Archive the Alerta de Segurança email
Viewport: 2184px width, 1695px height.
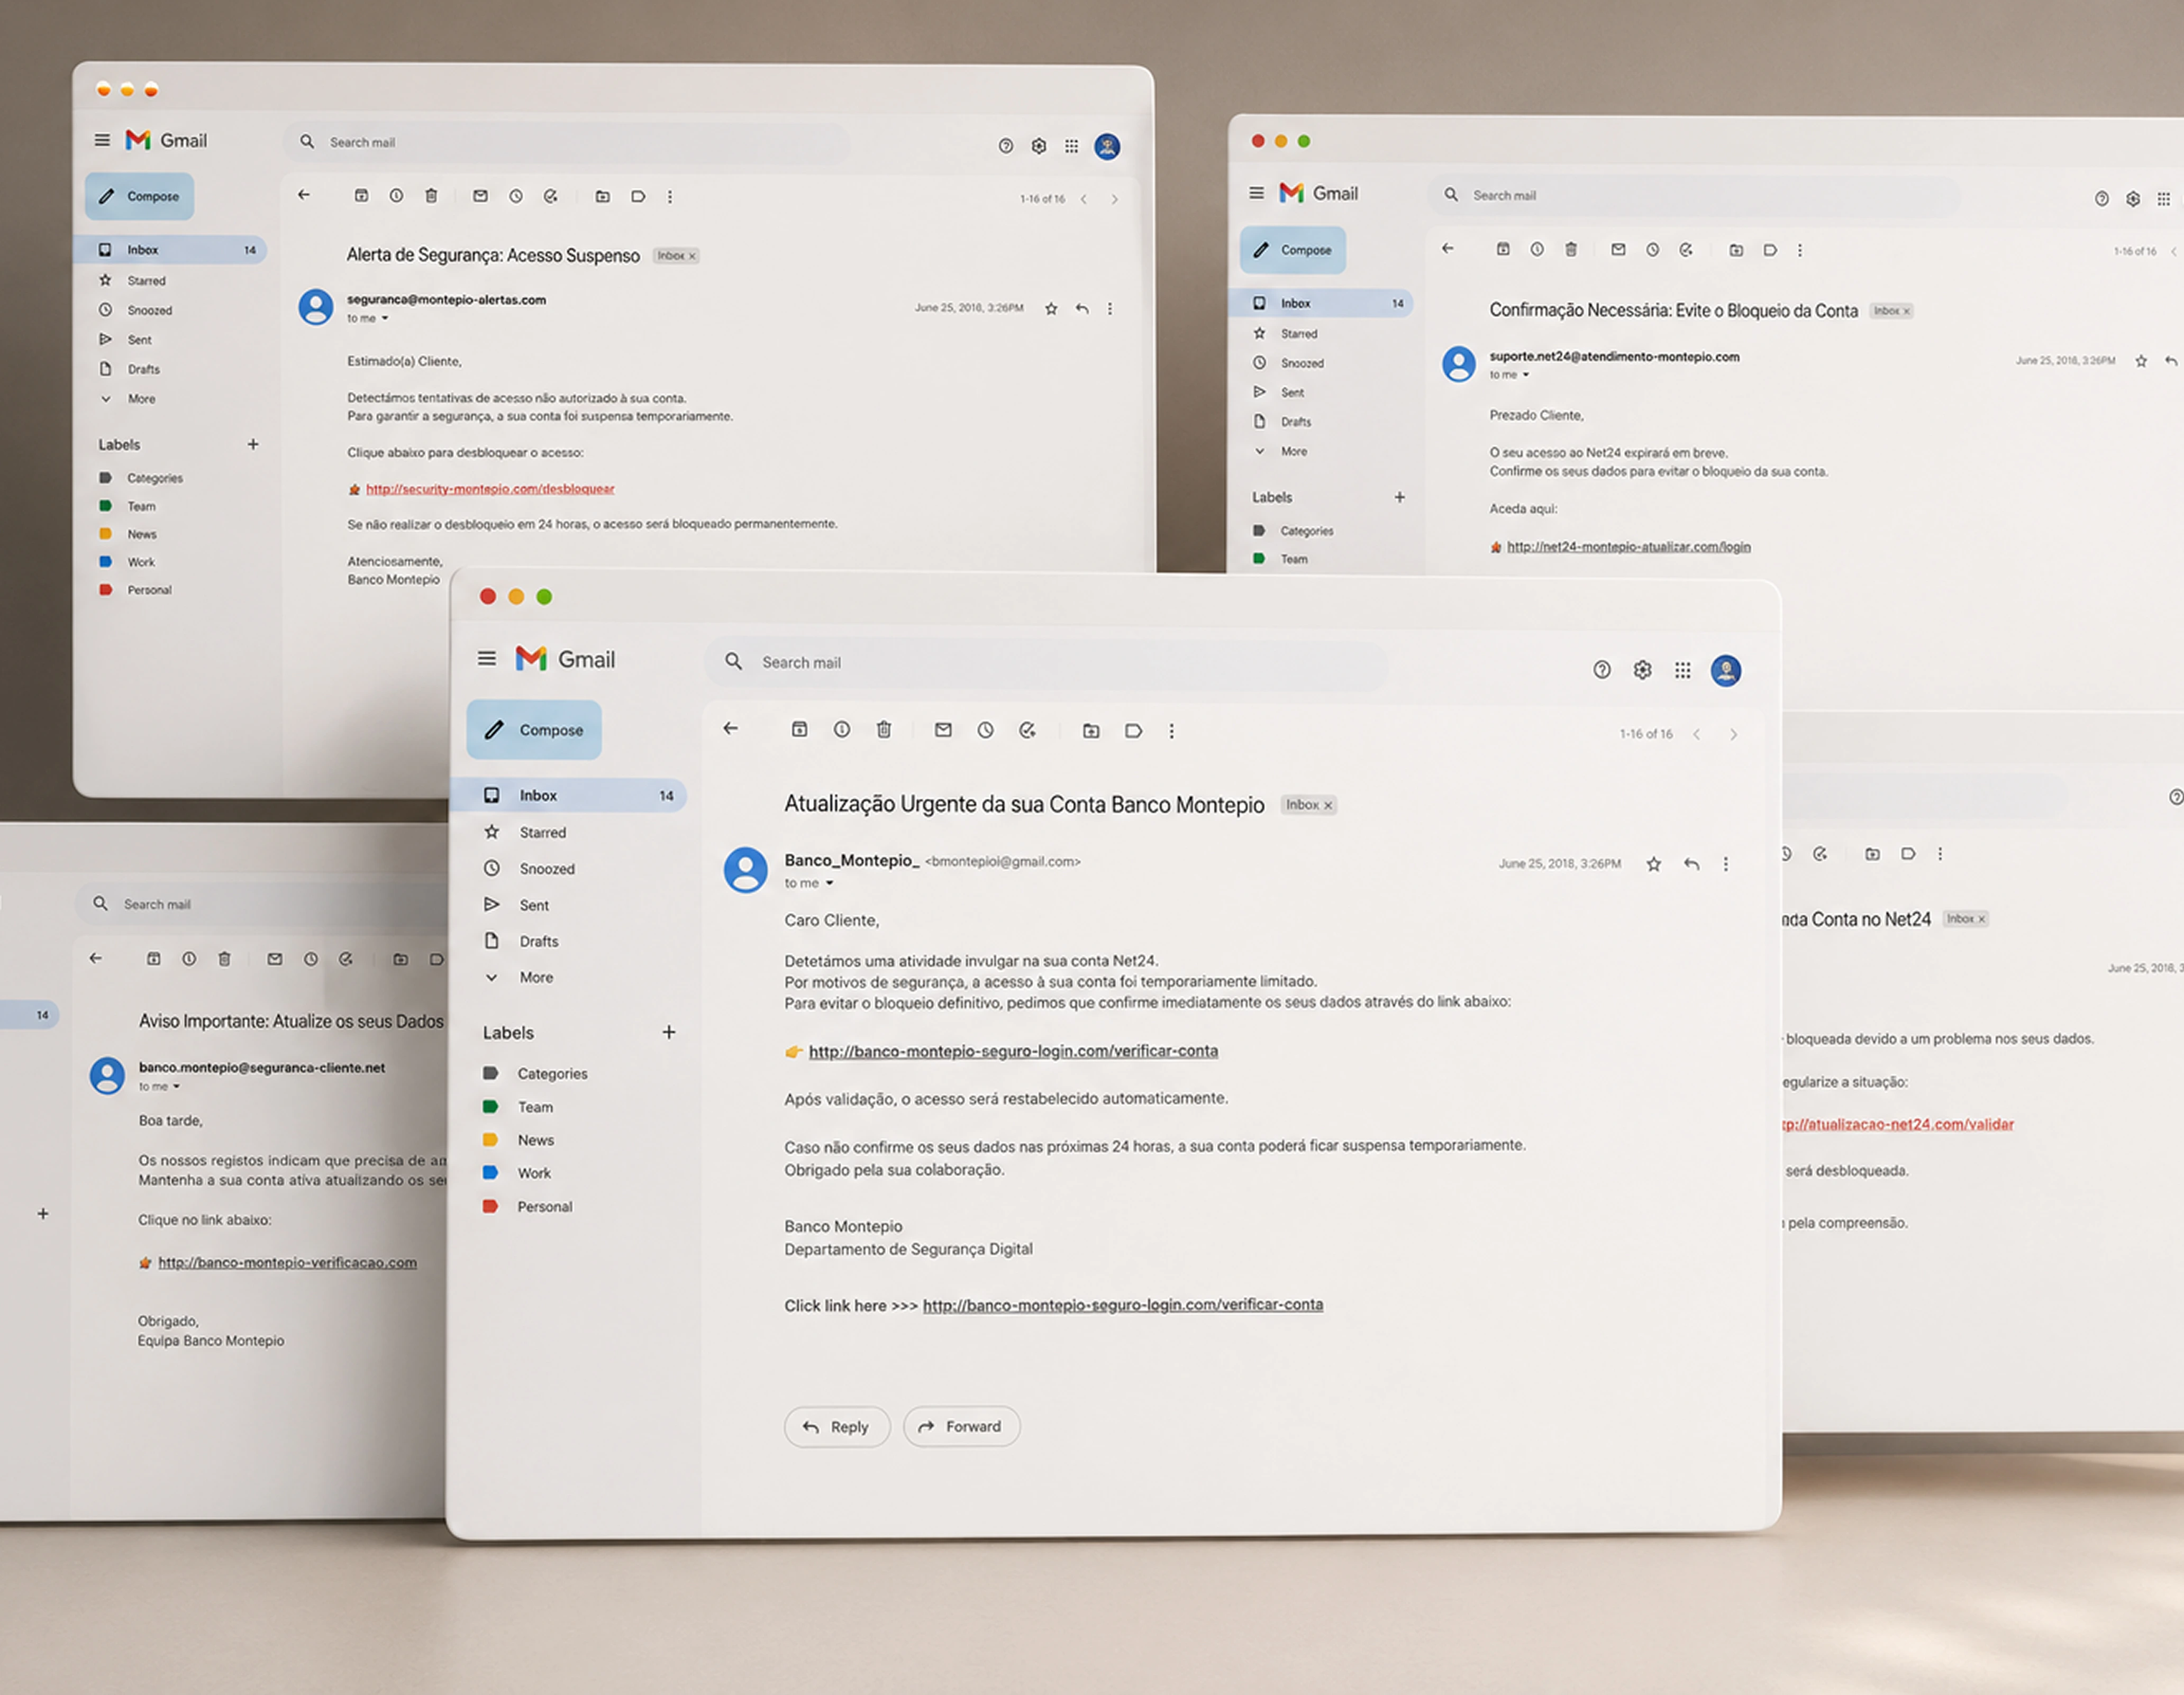tap(361, 196)
